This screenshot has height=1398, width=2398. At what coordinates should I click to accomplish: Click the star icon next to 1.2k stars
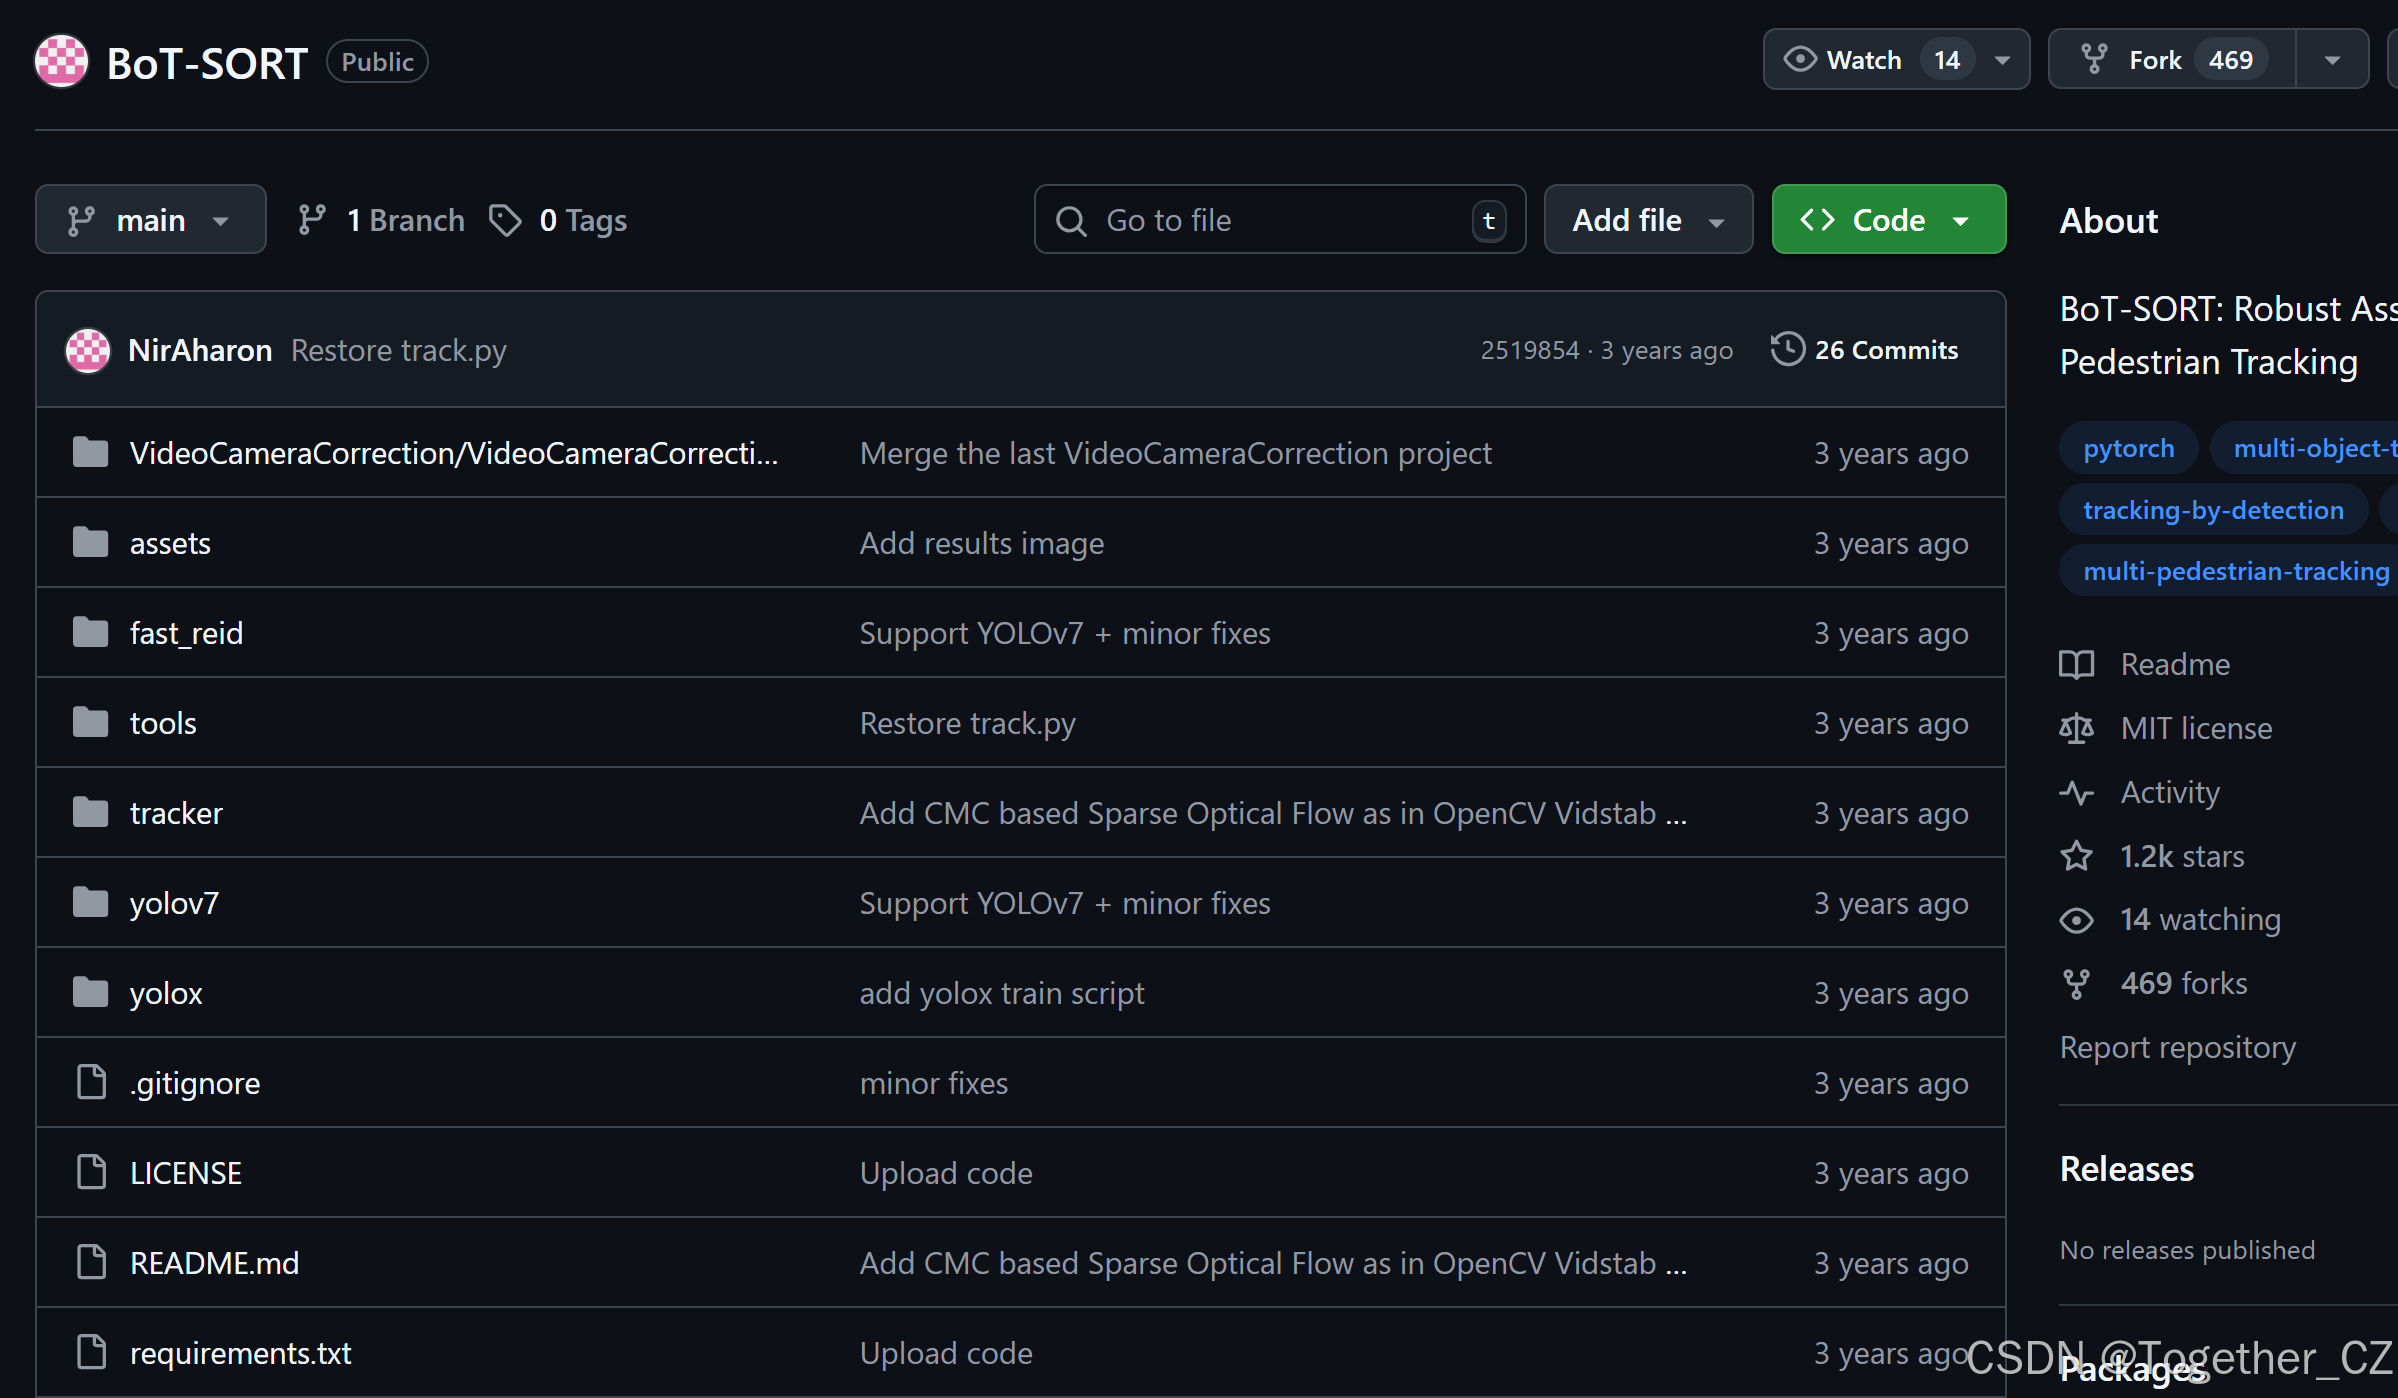(2077, 856)
